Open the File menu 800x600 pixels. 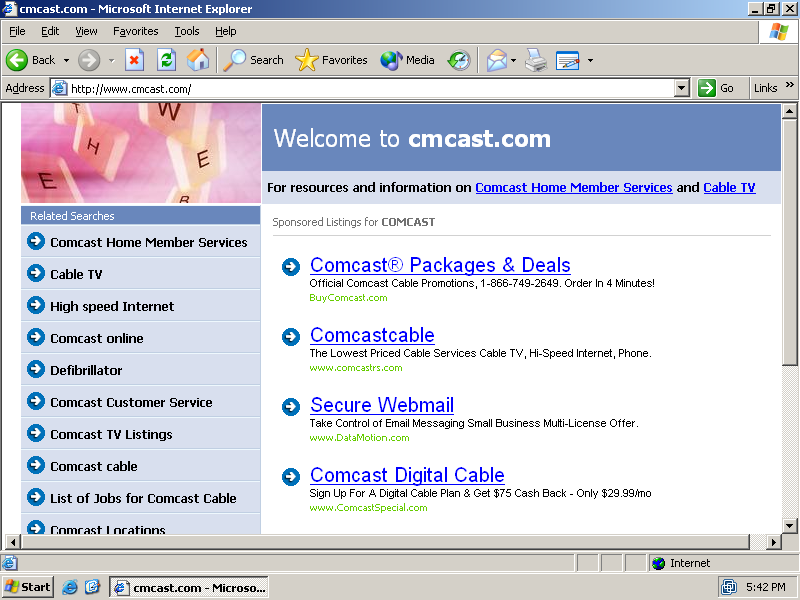pyautogui.click(x=17, y=31)
